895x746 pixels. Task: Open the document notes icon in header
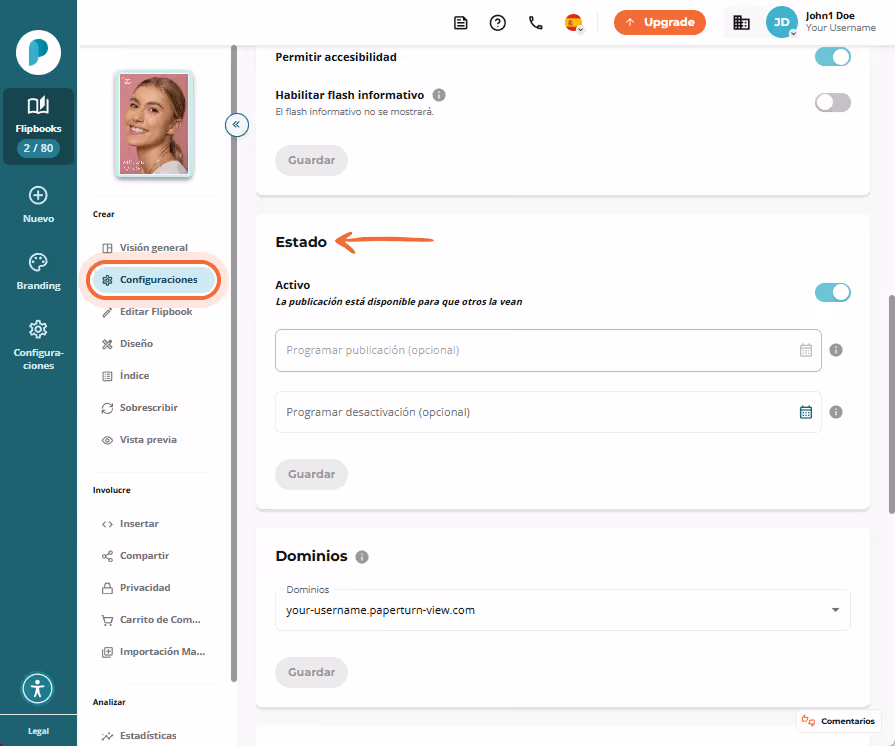461,23
